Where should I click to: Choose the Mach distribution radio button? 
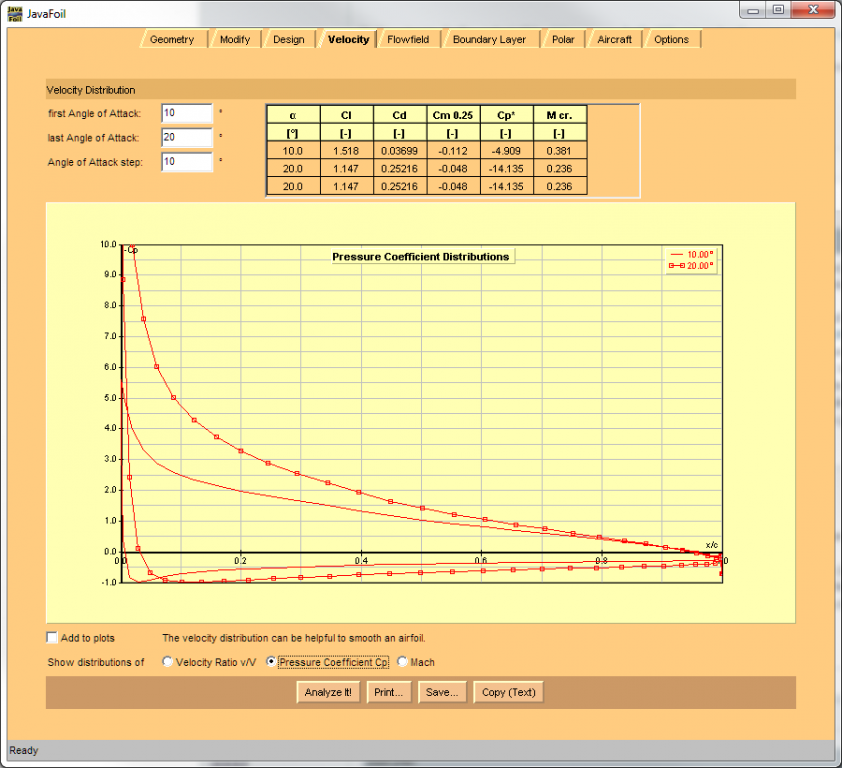[402, 662]
